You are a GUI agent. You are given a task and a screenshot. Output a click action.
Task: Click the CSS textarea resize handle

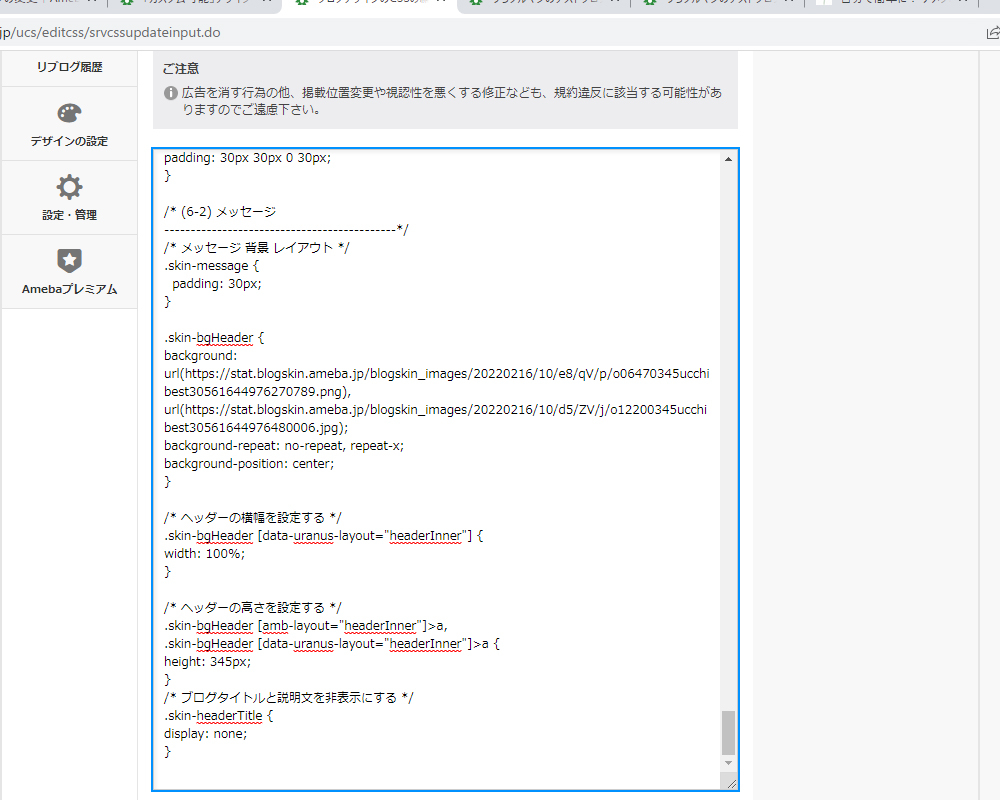[x=729, y=782]
